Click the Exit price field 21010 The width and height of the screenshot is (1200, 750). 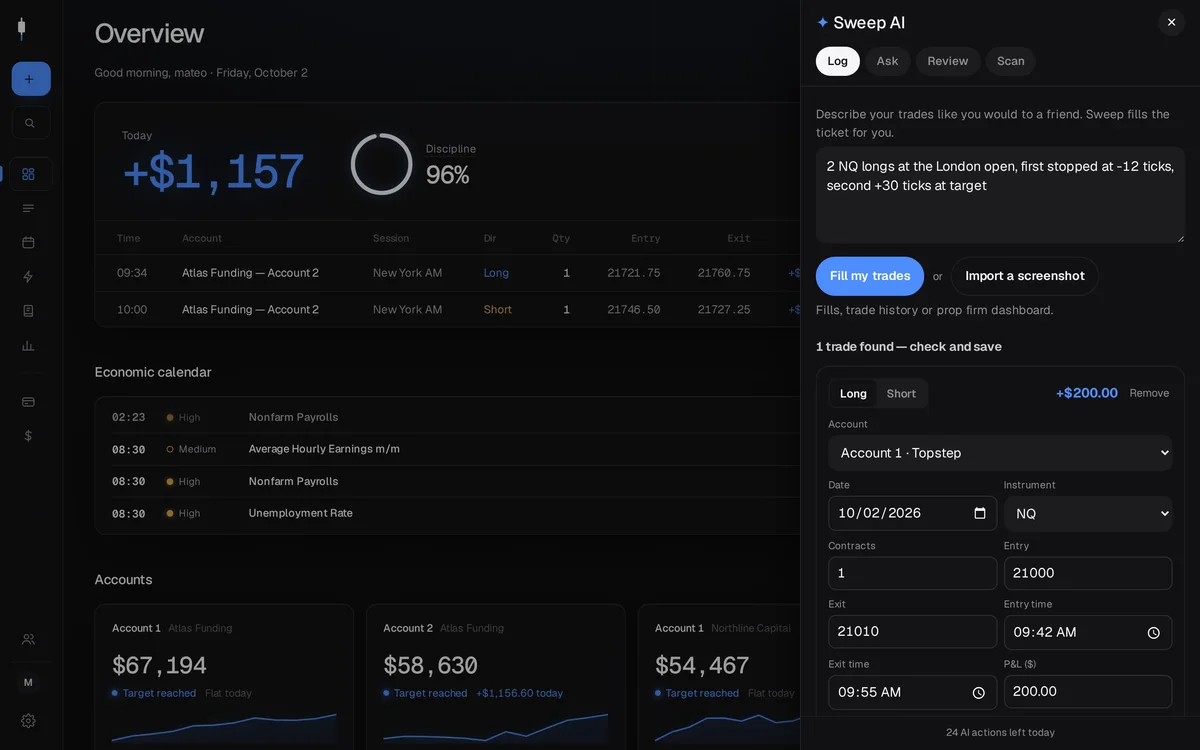[912, 631]
